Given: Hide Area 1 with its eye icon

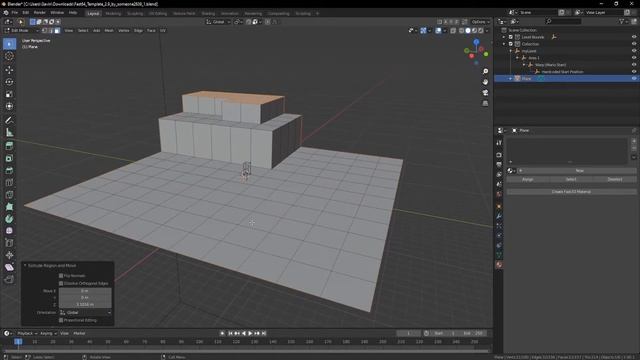Looking at the screenshot, I should (634, 58).
